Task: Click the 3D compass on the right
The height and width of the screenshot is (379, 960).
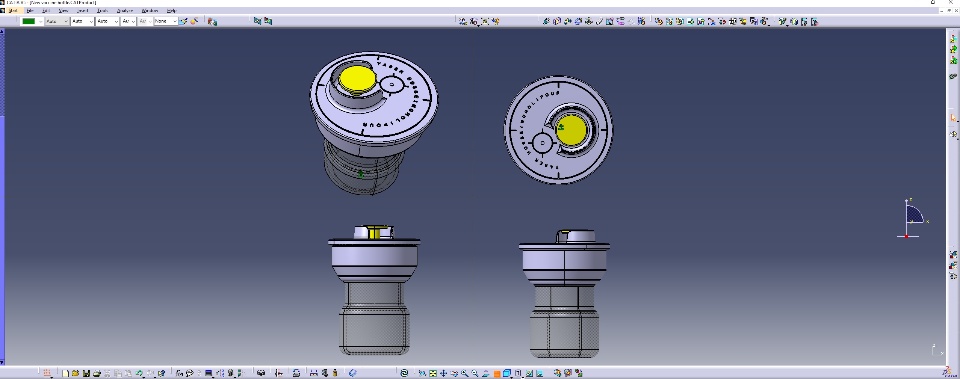Action: pos(913,219)
